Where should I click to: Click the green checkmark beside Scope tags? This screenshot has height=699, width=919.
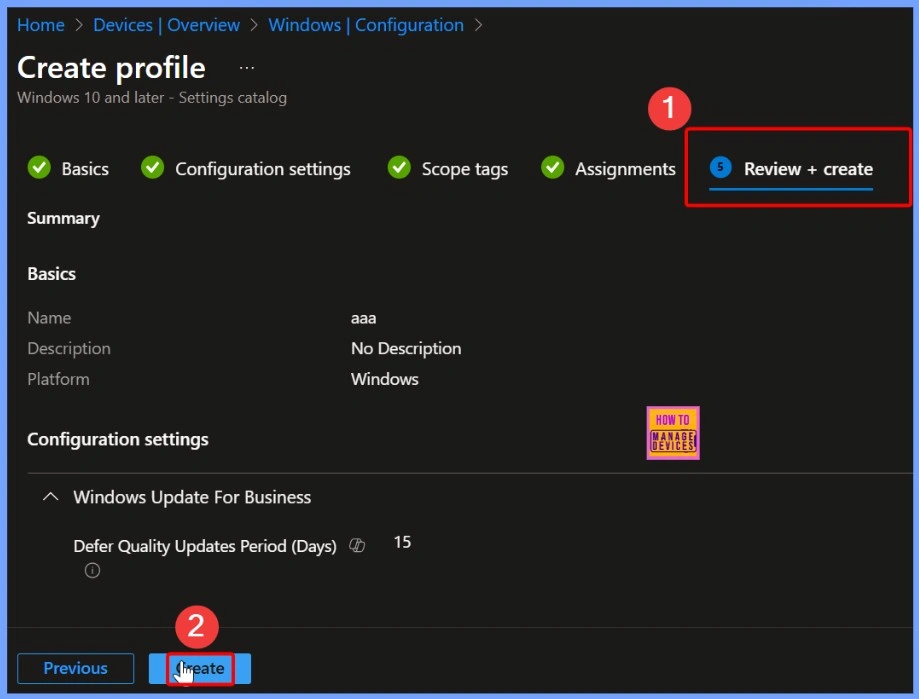[x=399, y=168]
